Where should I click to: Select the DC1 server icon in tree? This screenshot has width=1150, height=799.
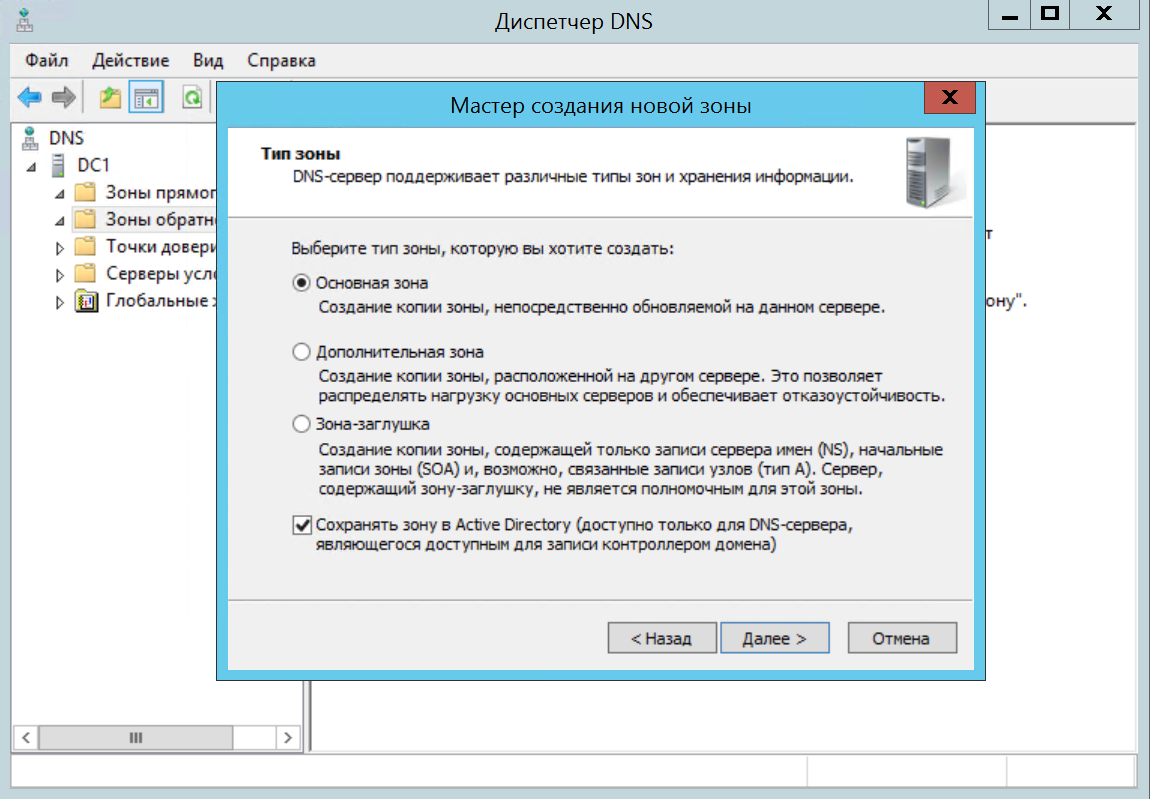(59, 165)
